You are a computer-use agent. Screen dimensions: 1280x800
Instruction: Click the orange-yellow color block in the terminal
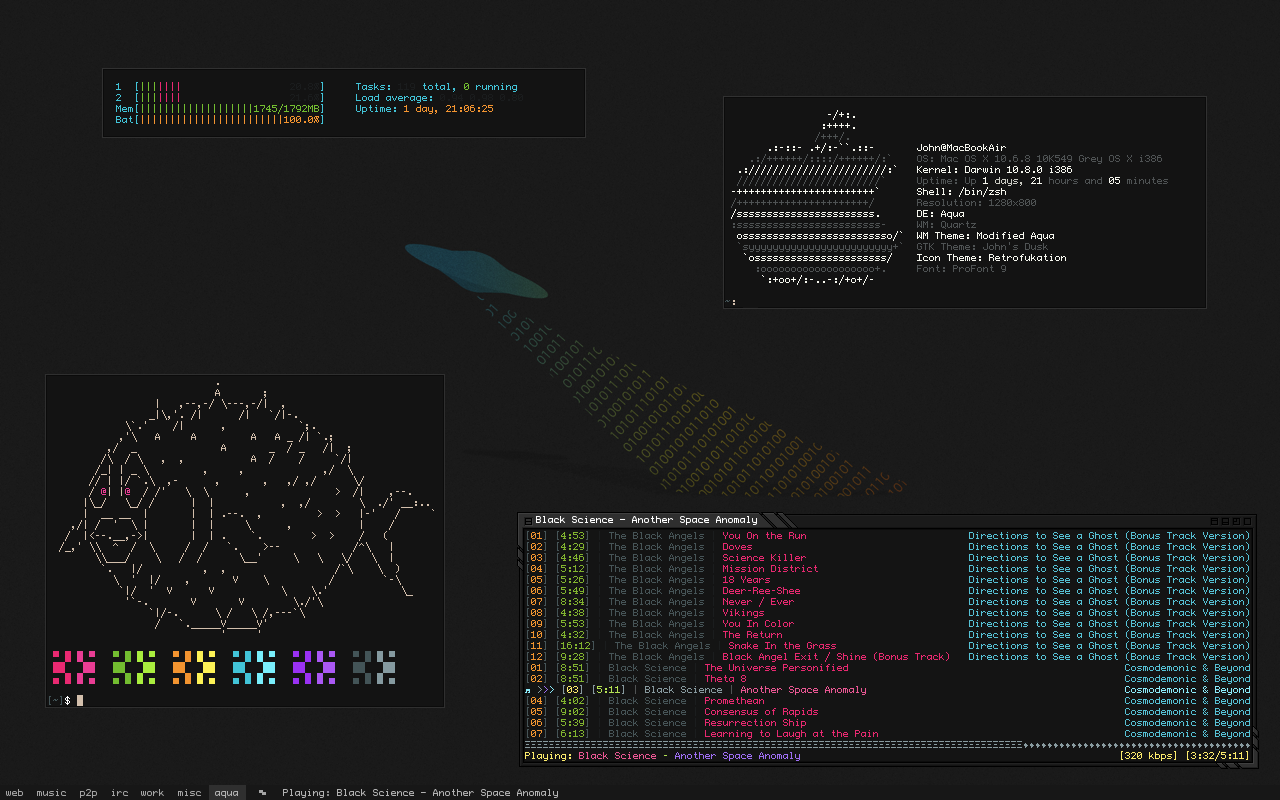coord(194,667)
